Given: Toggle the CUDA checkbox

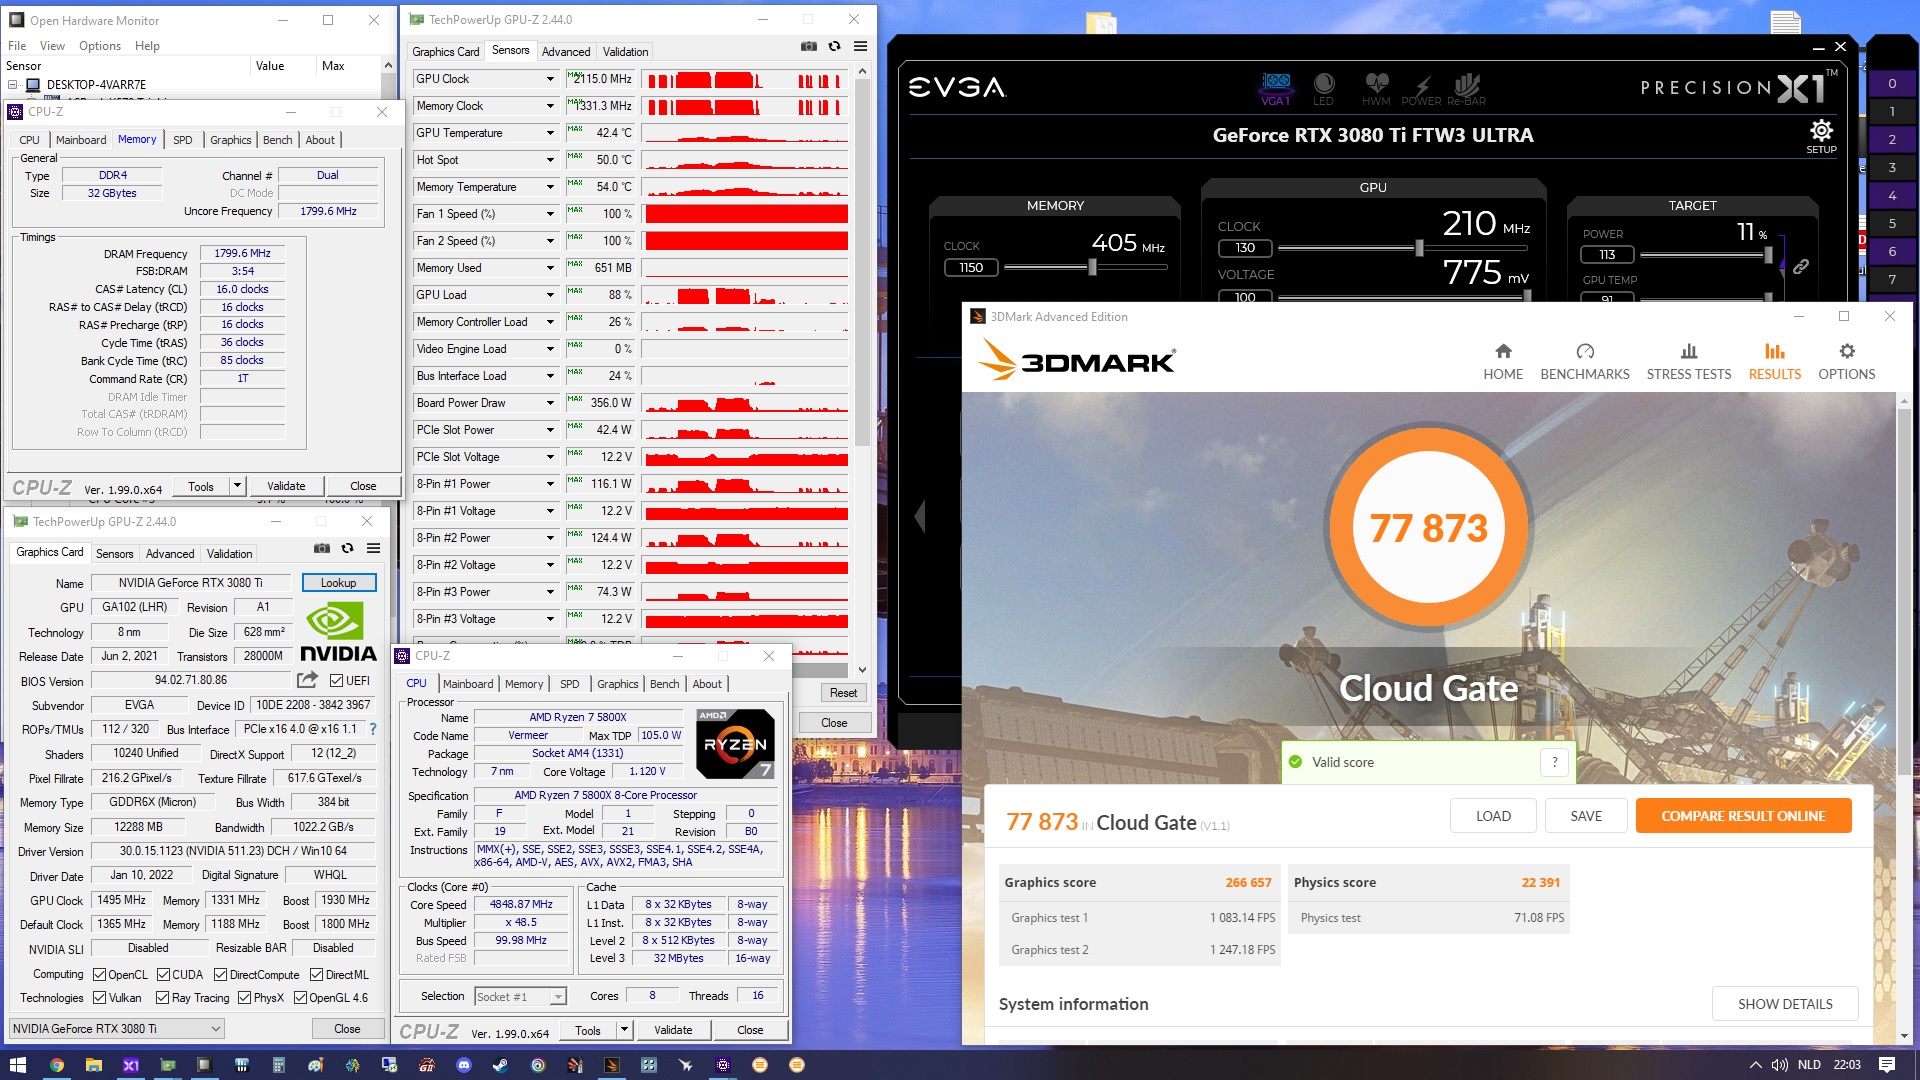Looking at the screenshot, I should [163, 975].
